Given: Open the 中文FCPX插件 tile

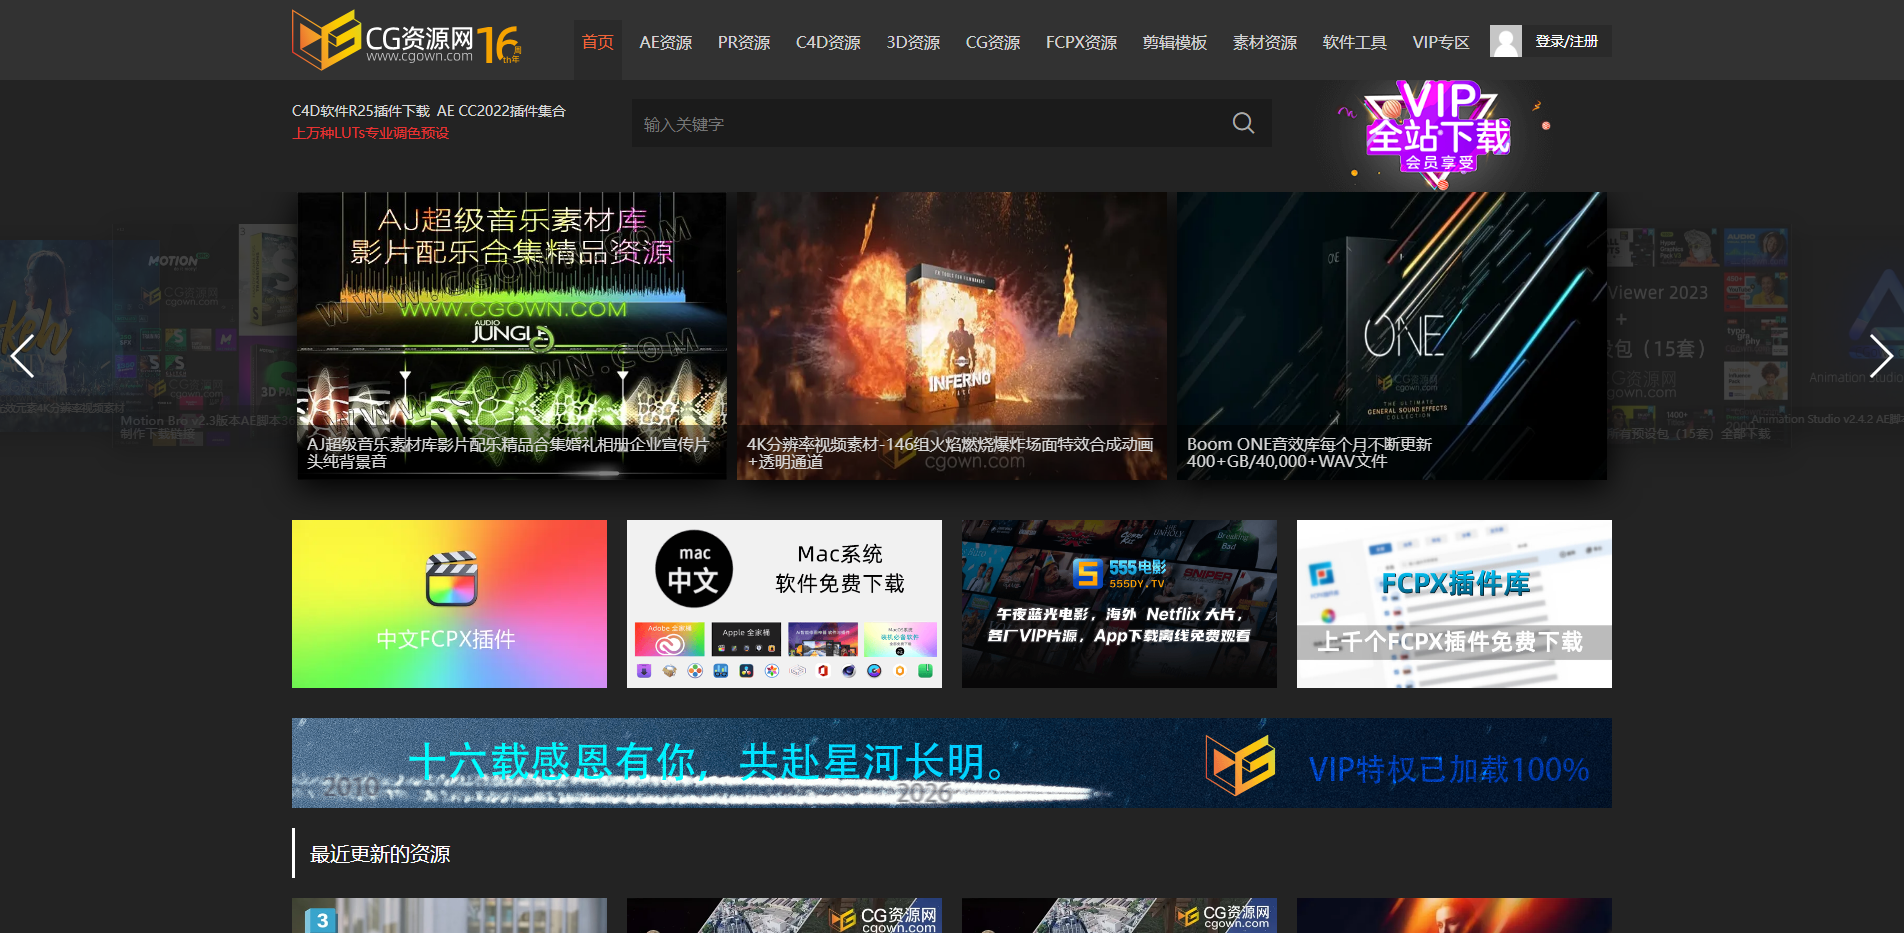Looking at the screenshot, I should pos(449,604).
